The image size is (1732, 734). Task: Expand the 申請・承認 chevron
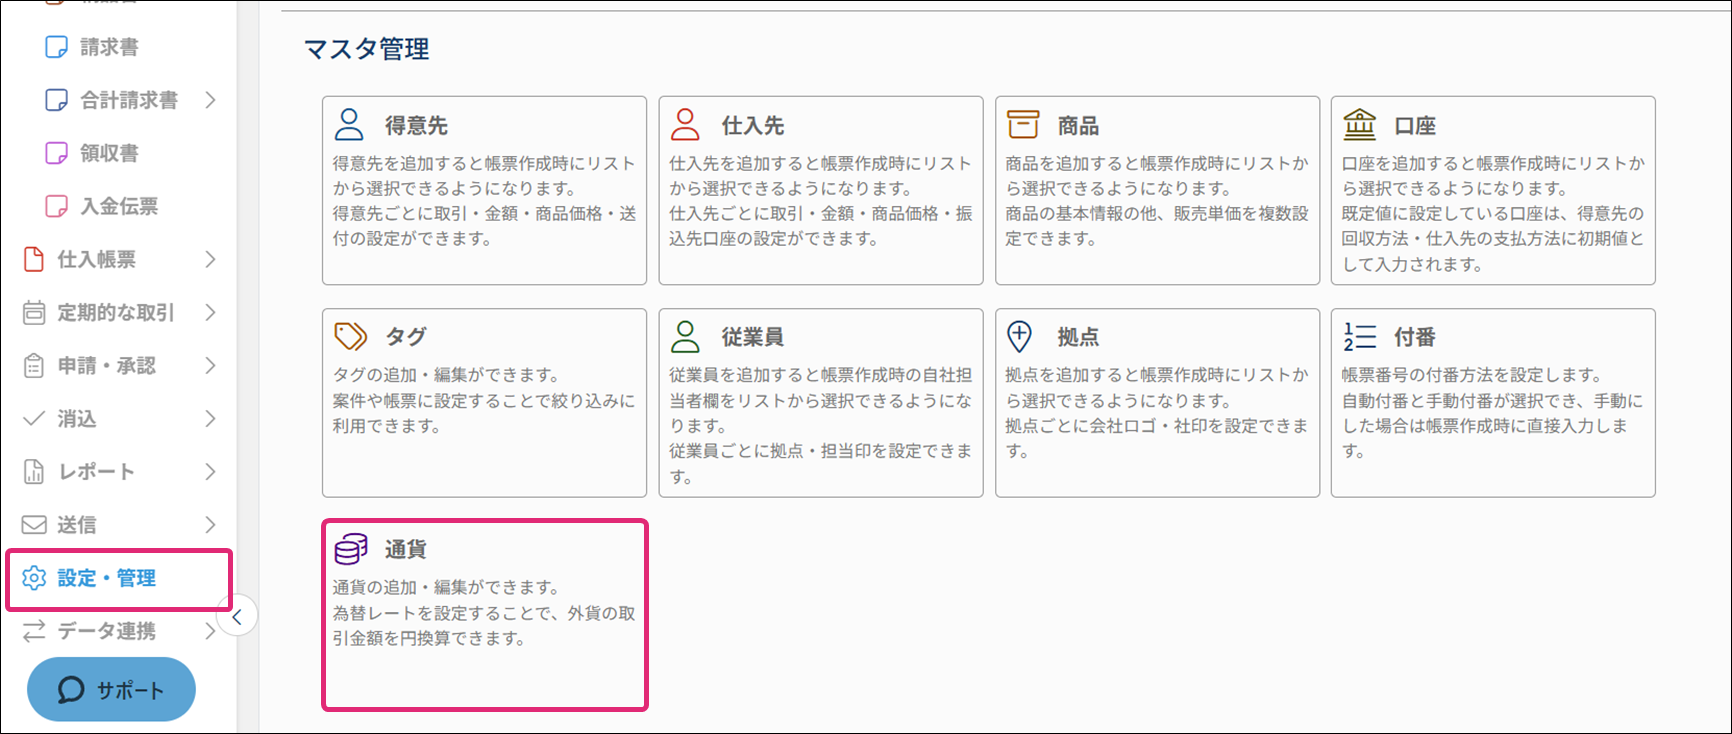[210, 365]
